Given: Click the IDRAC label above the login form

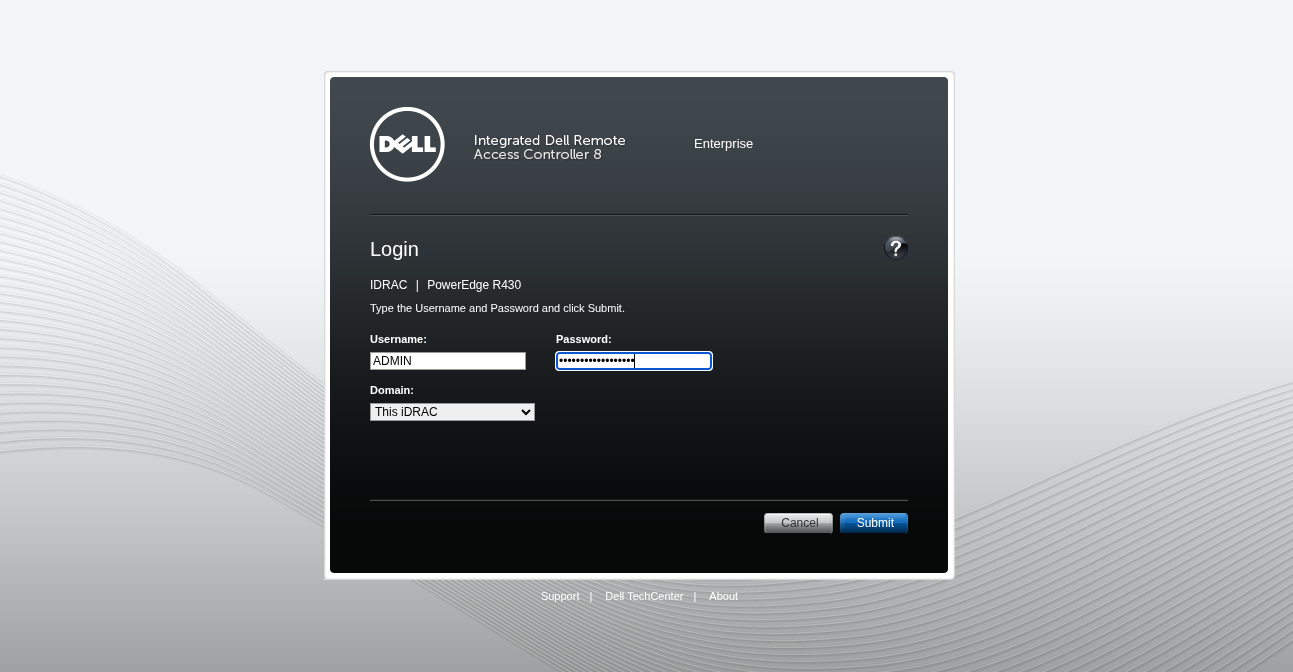Looking at the screenshot, I should point(388,284).
